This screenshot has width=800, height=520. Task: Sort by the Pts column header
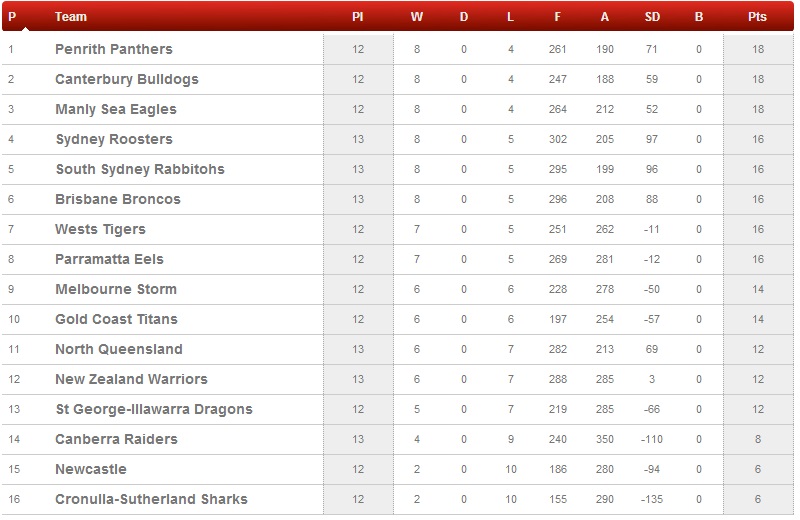point(757,17)
